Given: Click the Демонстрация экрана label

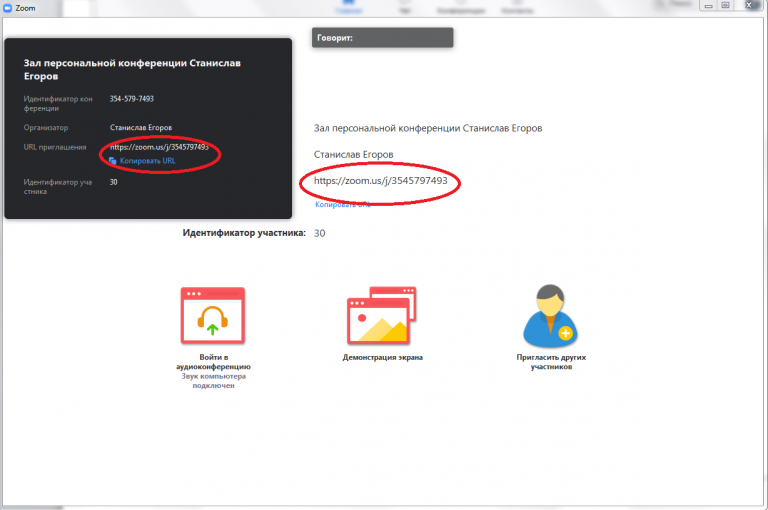Looking at the screenshot, I should [x=383, y=357].
